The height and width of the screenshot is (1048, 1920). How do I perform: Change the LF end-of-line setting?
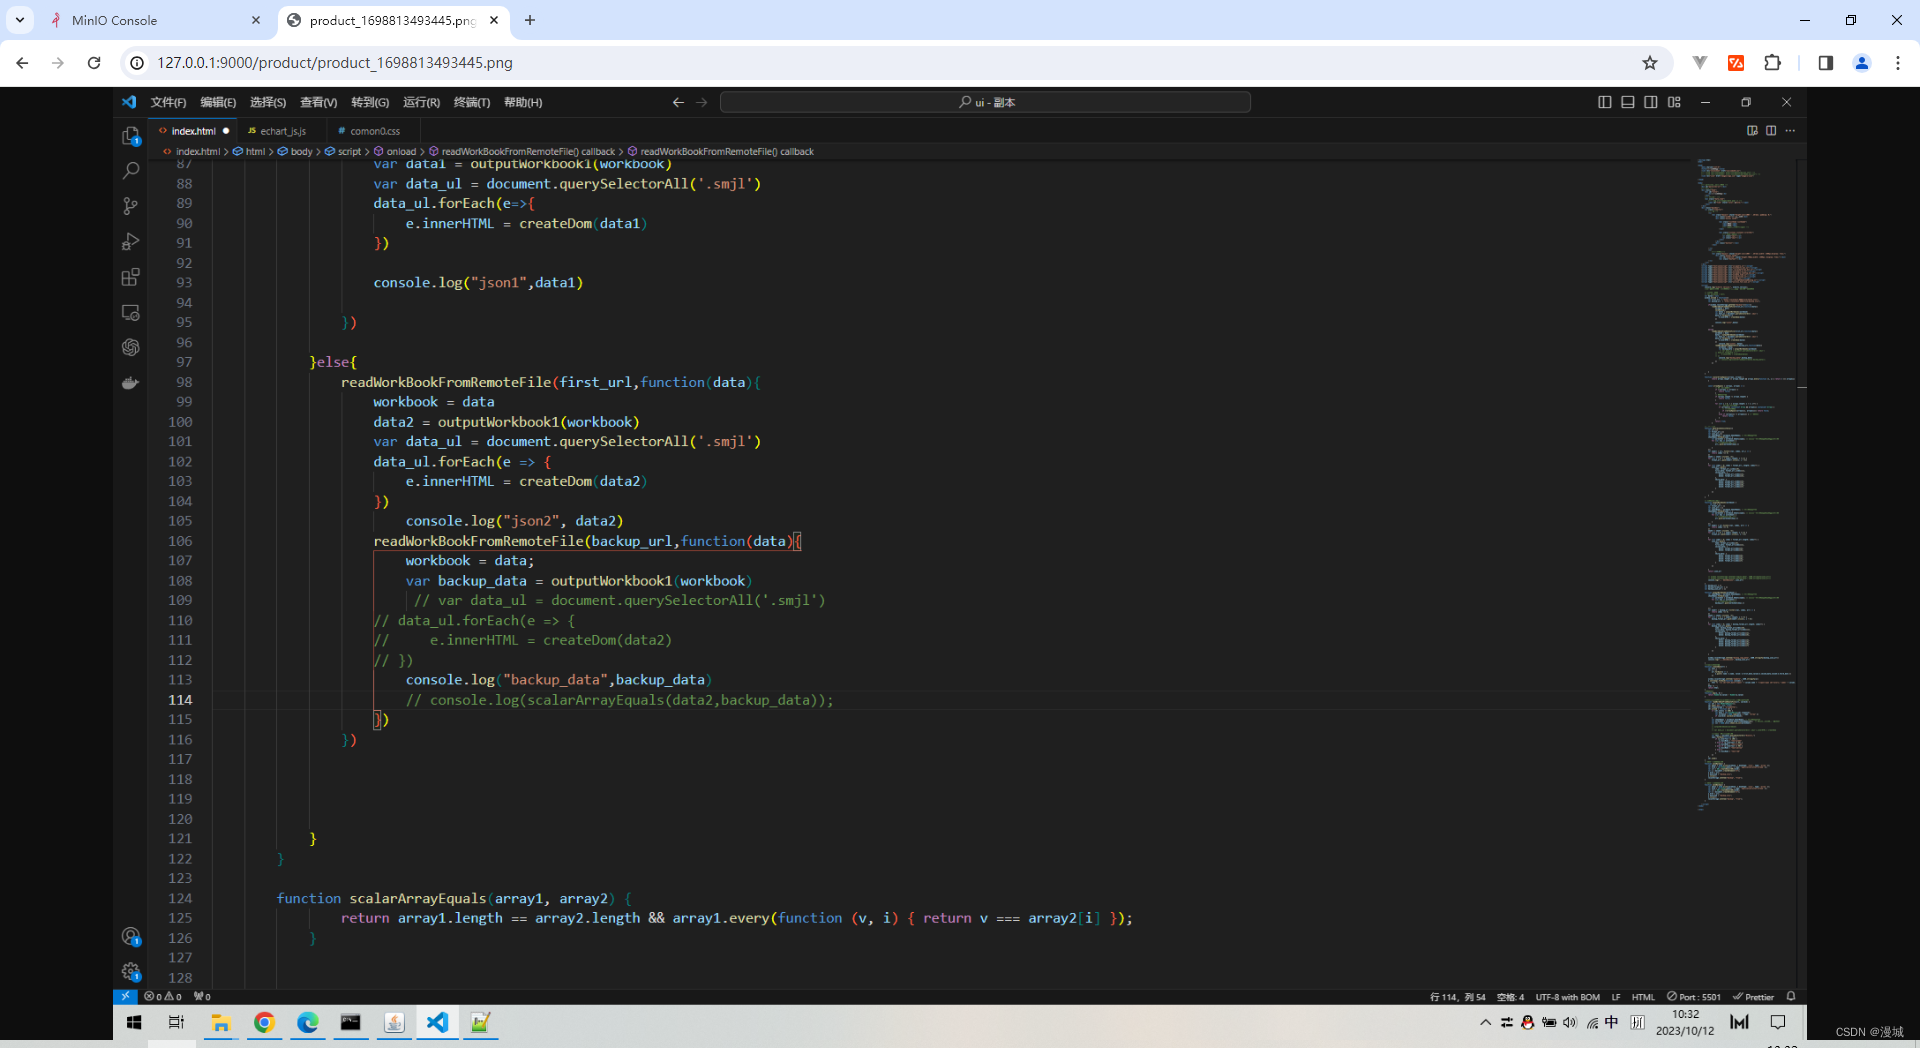click(x=1616, y=997)
